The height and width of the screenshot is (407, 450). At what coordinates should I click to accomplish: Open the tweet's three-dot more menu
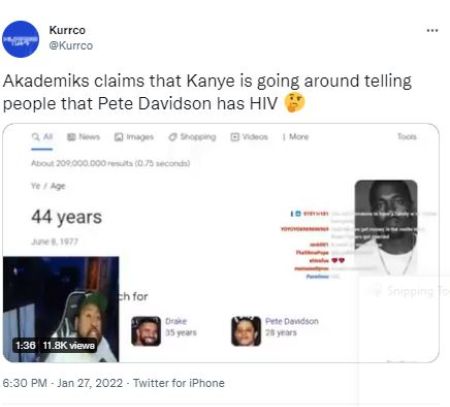[432, 30]
